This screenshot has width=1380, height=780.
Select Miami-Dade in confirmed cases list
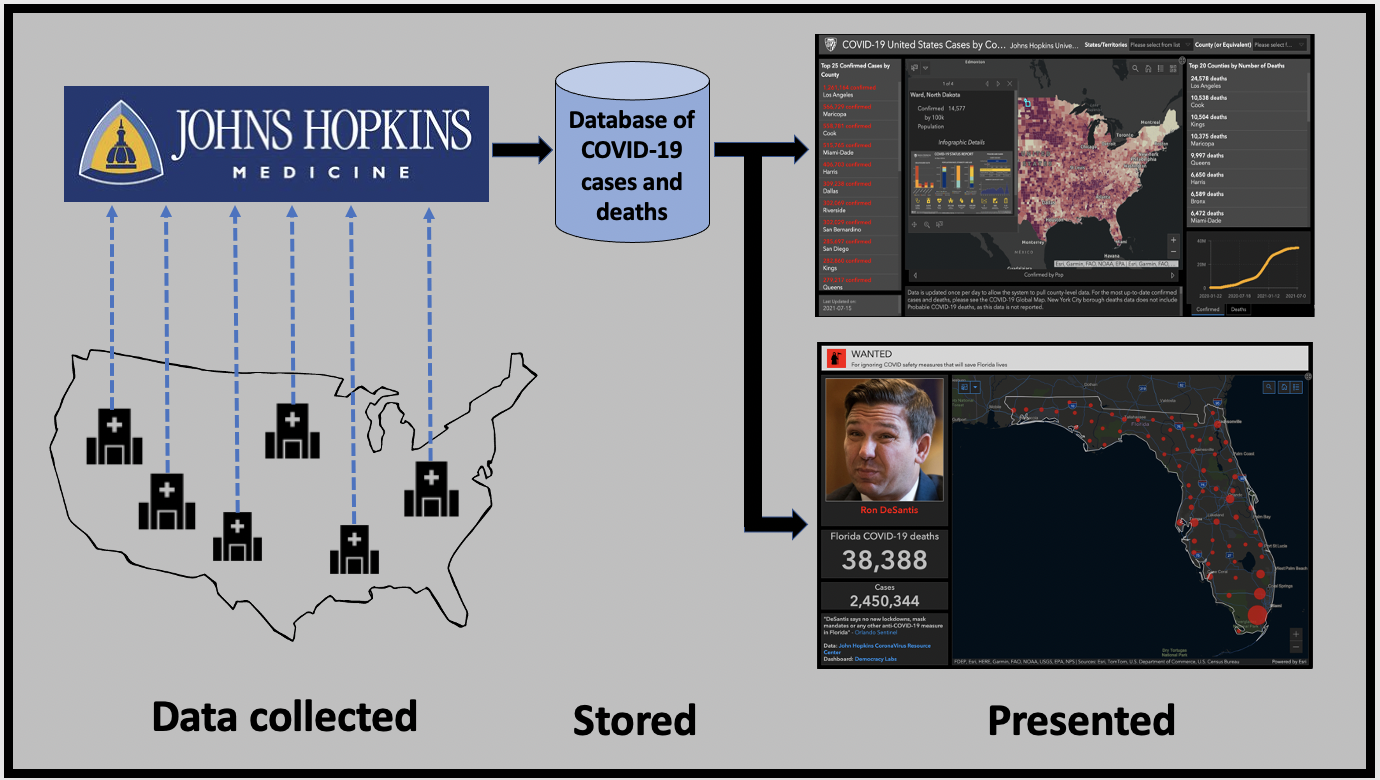[859, 149]
